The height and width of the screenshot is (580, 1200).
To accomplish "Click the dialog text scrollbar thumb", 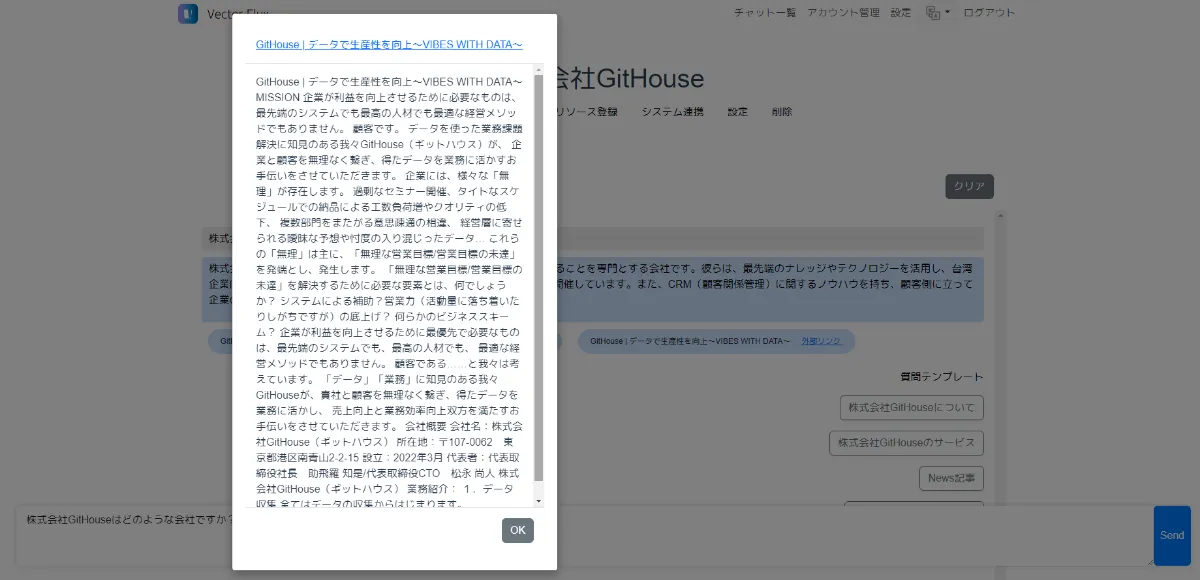I will pyautogui.click(x=539, y=280).
